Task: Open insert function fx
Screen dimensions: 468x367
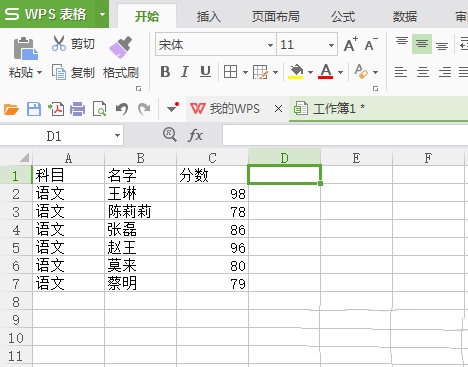Action: tap(195, 135)
